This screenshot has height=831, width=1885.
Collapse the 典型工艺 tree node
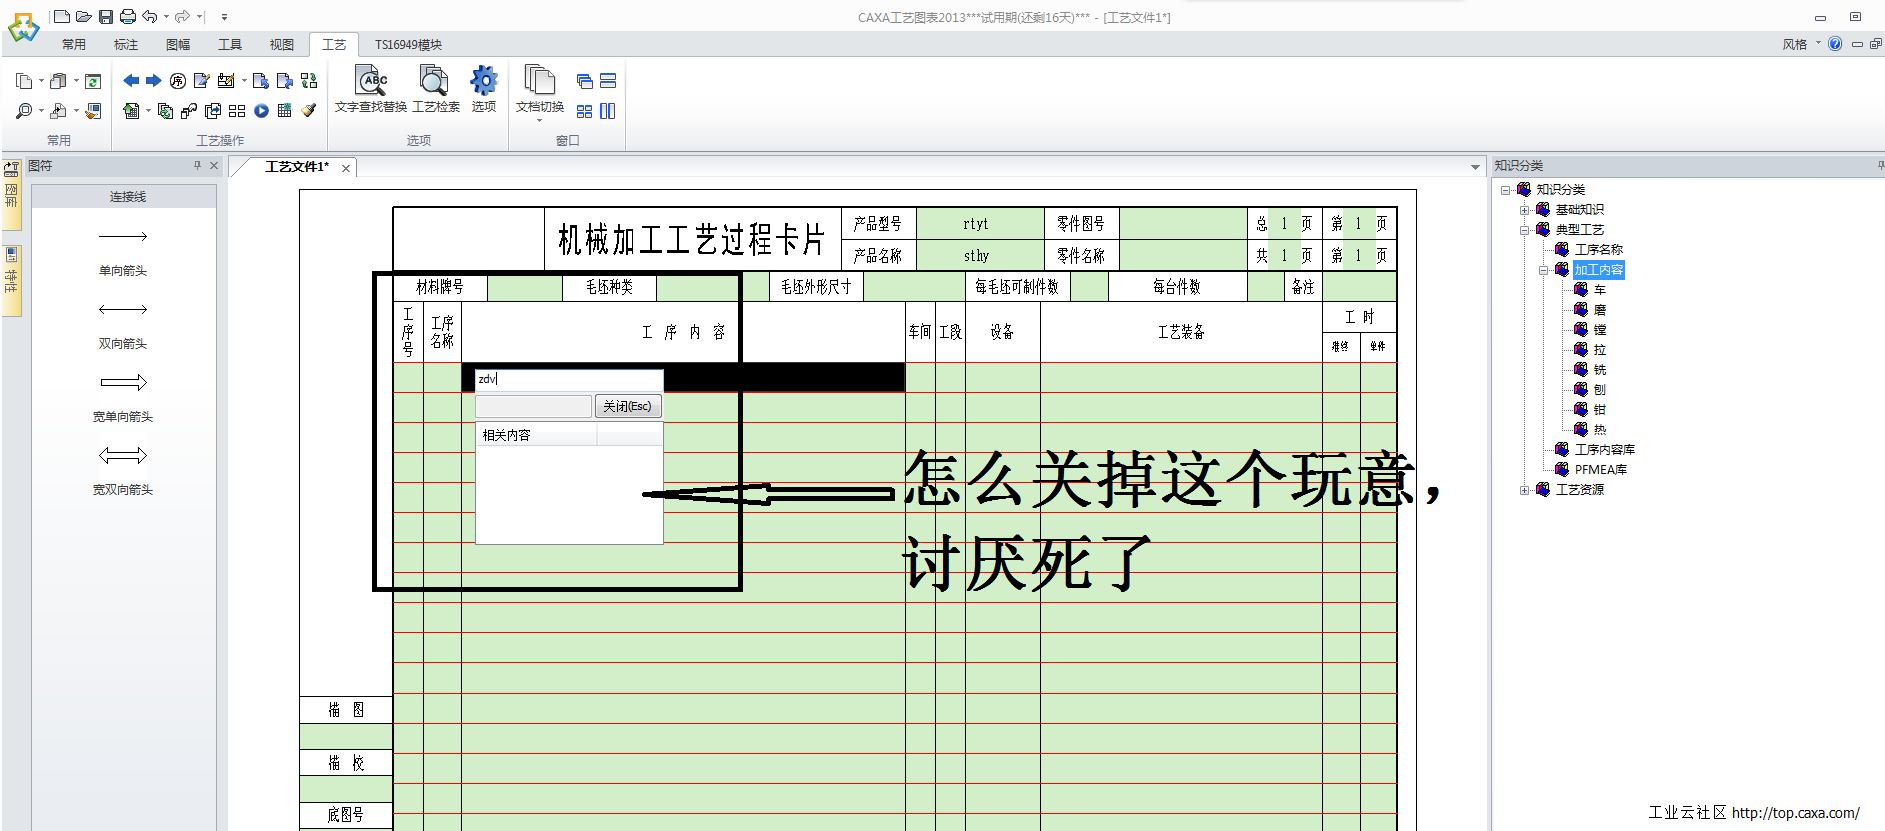click(x=1525, y=230)
